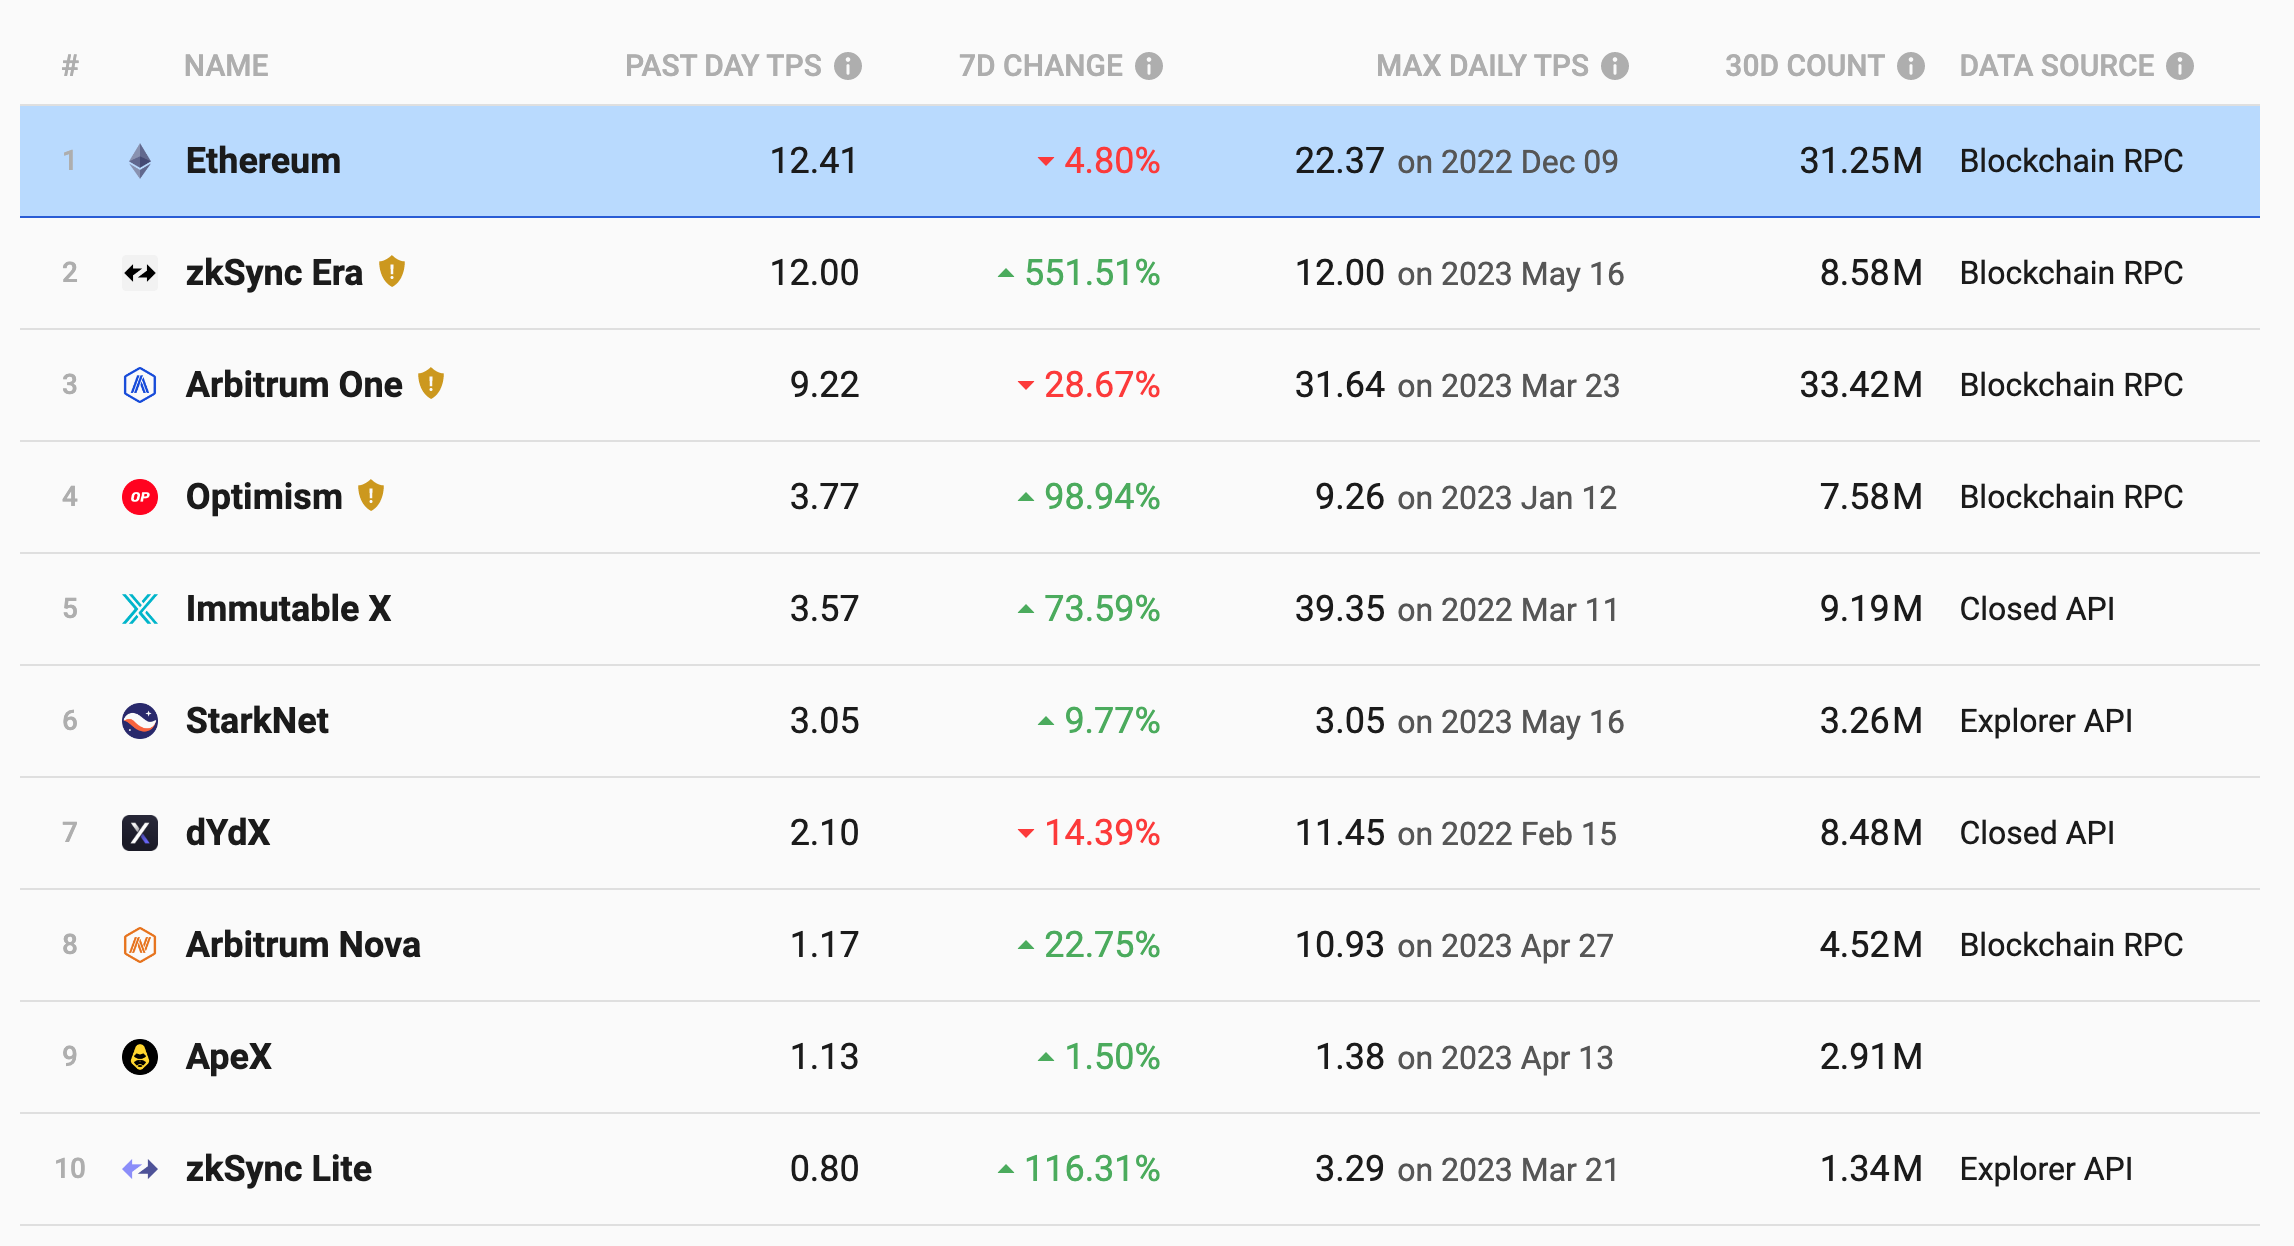Open the zkSync Lite project link

coord(278,1168)
